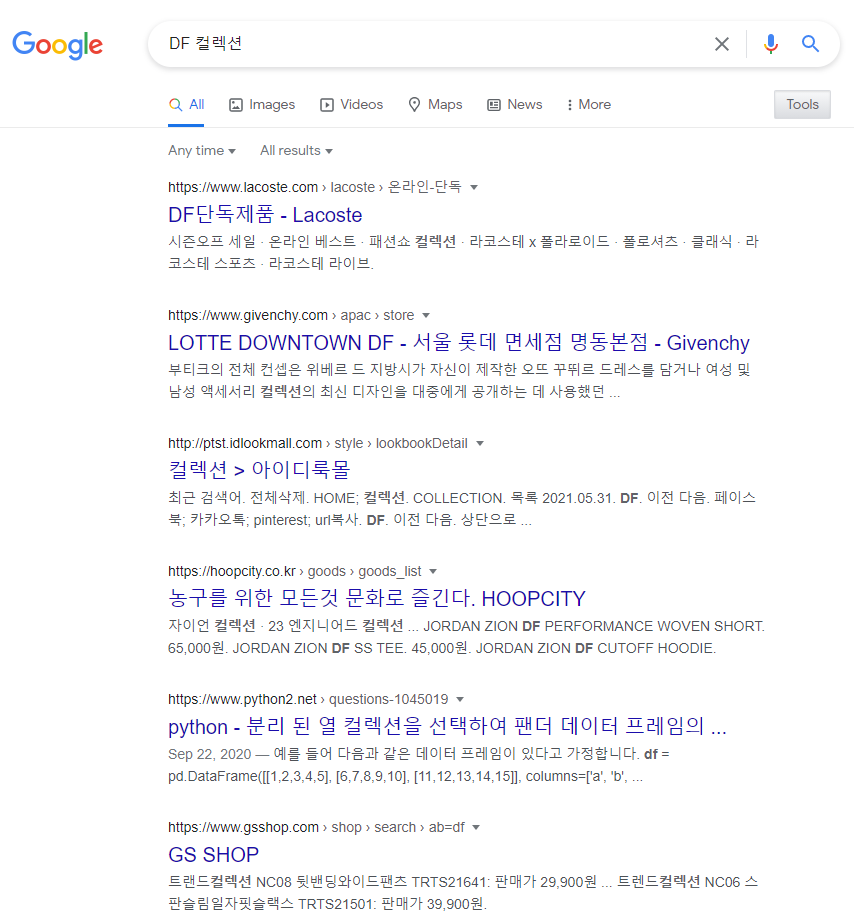Open the DF단독제품 - Lacoste result
Screen dimensions: 854x924
click(x=265, y=215)
